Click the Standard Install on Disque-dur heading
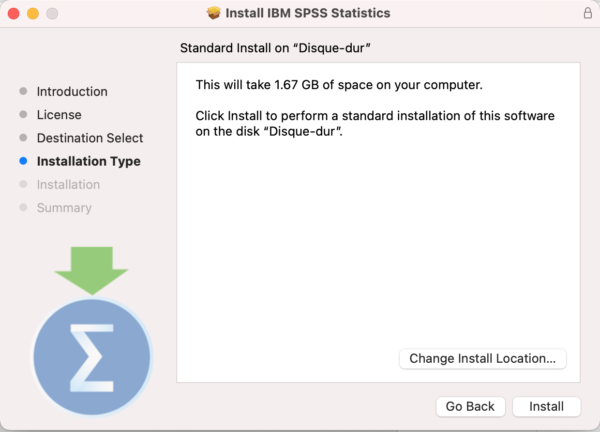The width and height of the screenshot is (600, 432). click(x=275, y=48)
